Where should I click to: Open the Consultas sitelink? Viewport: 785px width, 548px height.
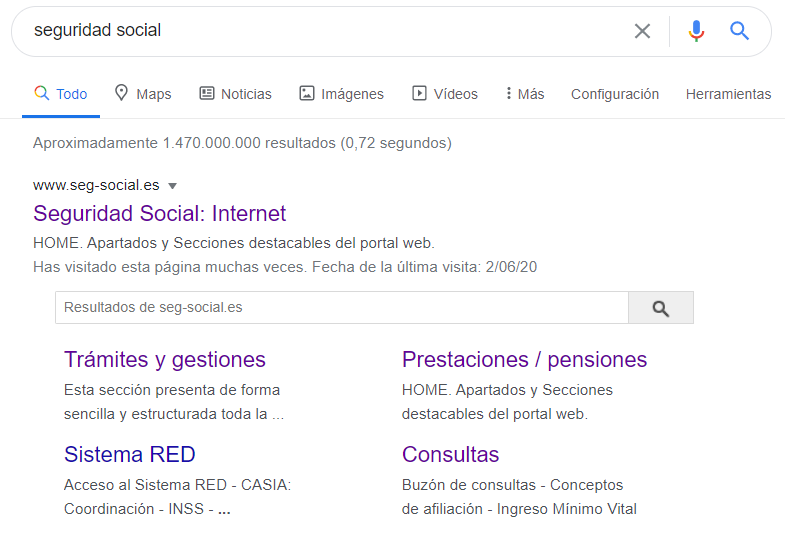pyautogui.click(x=450, y=455)
